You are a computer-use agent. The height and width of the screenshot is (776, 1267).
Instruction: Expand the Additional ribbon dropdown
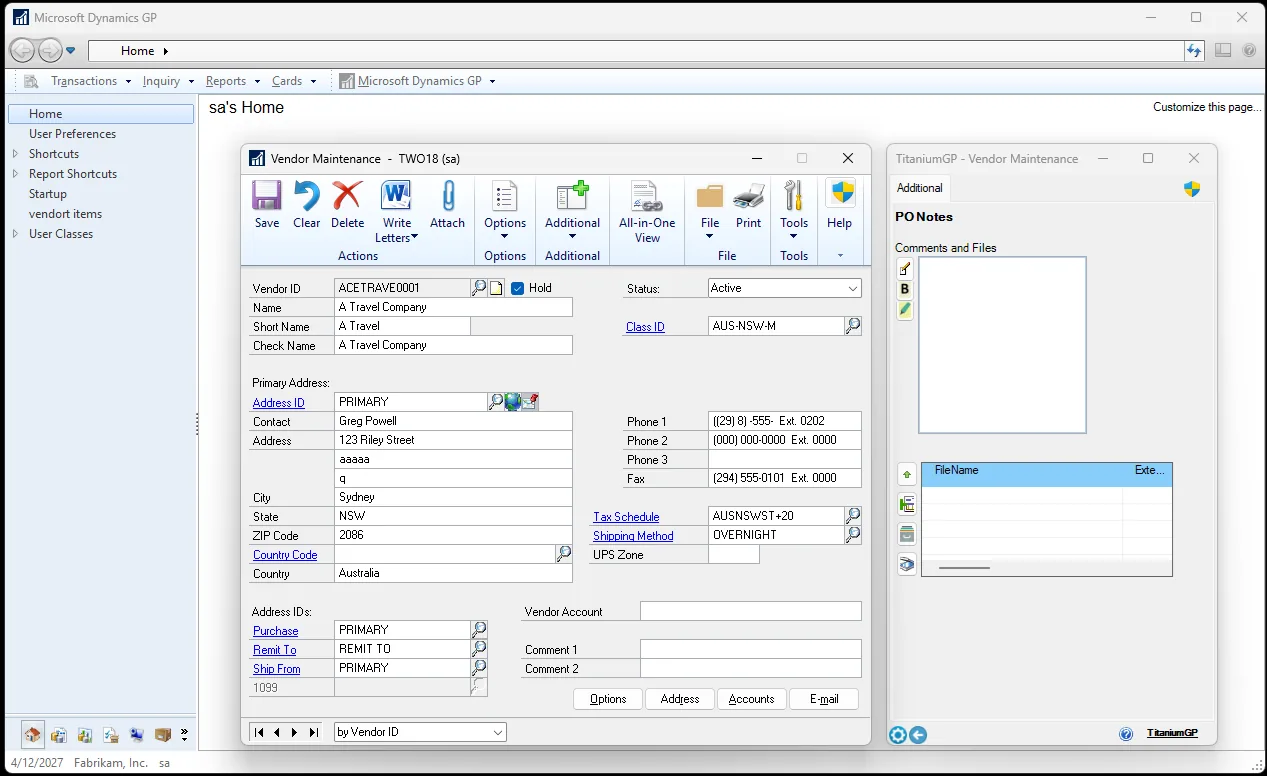[572, 236]
